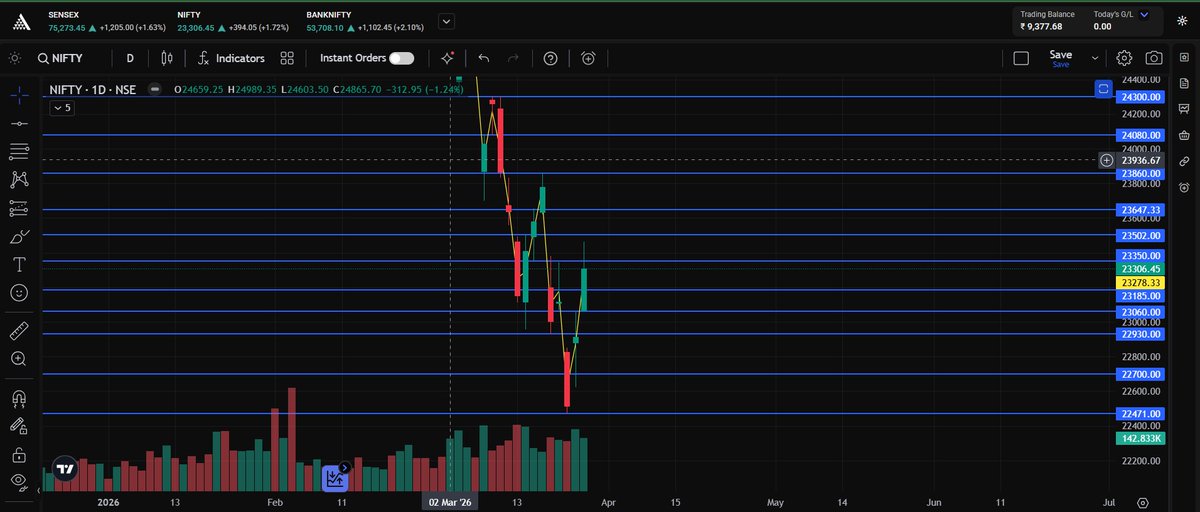Select the 23647.33 horizontal line price label
Image resolution: width=1200 pixels, height=512 pixels.
[x=1141, y=210]
